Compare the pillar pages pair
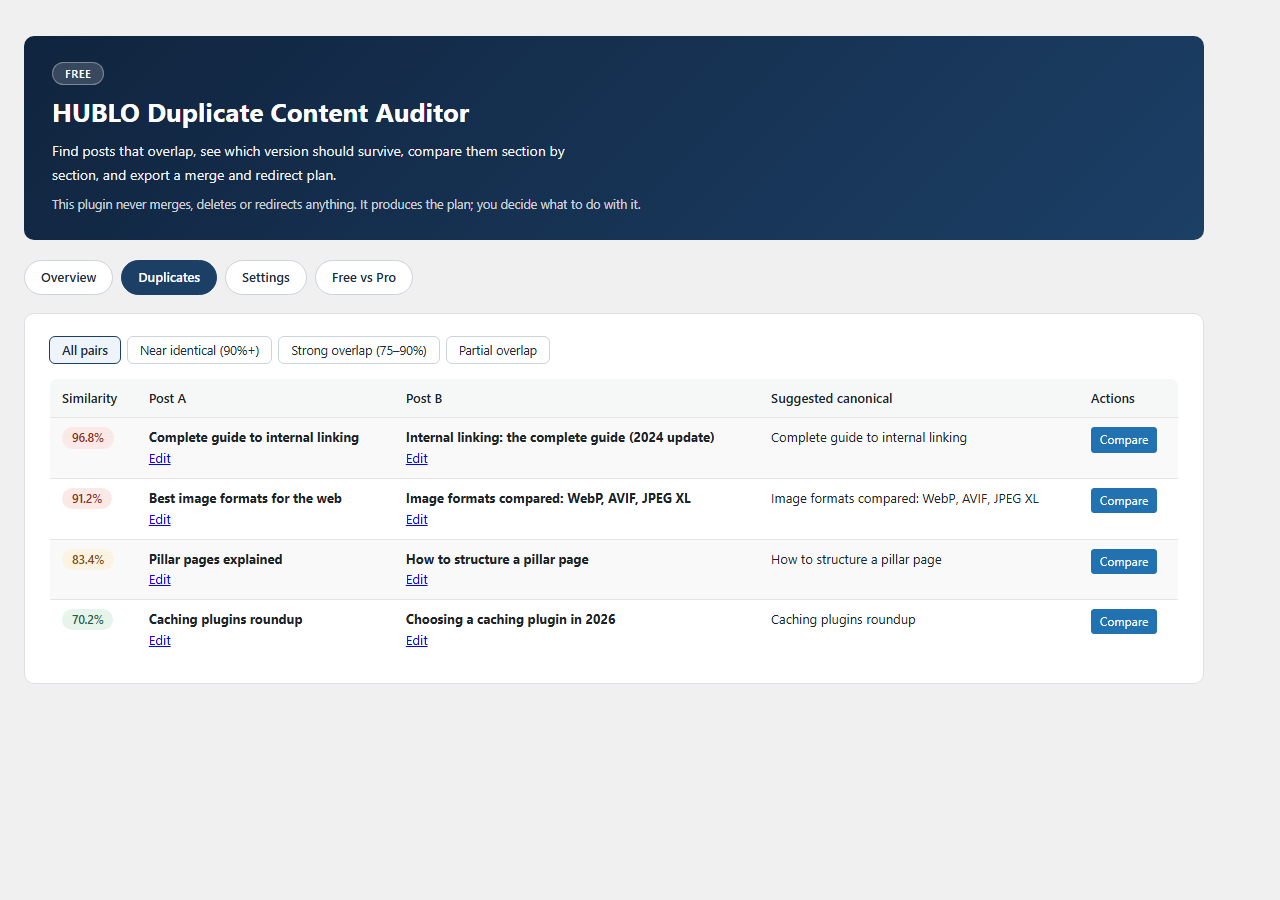Screen dimensions: 1280x900 point(1124,562)
